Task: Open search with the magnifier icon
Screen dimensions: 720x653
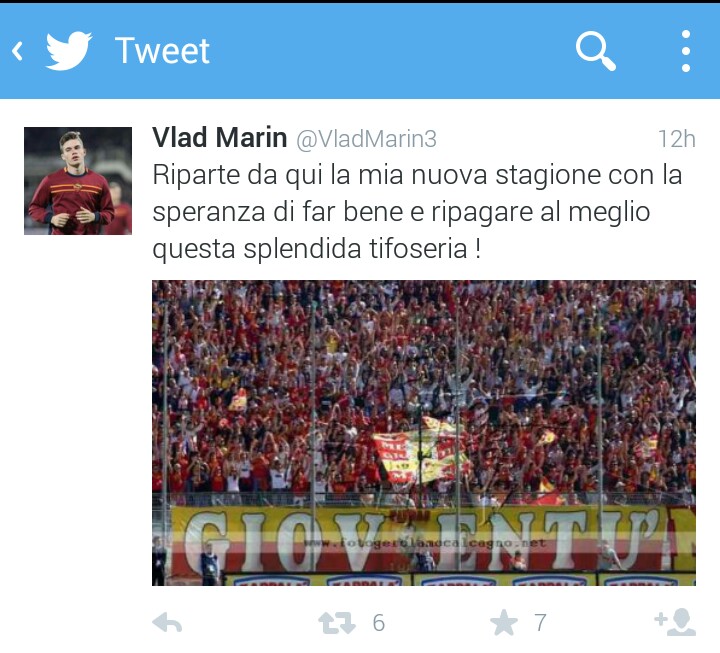Action: click(x=596, y=51)
